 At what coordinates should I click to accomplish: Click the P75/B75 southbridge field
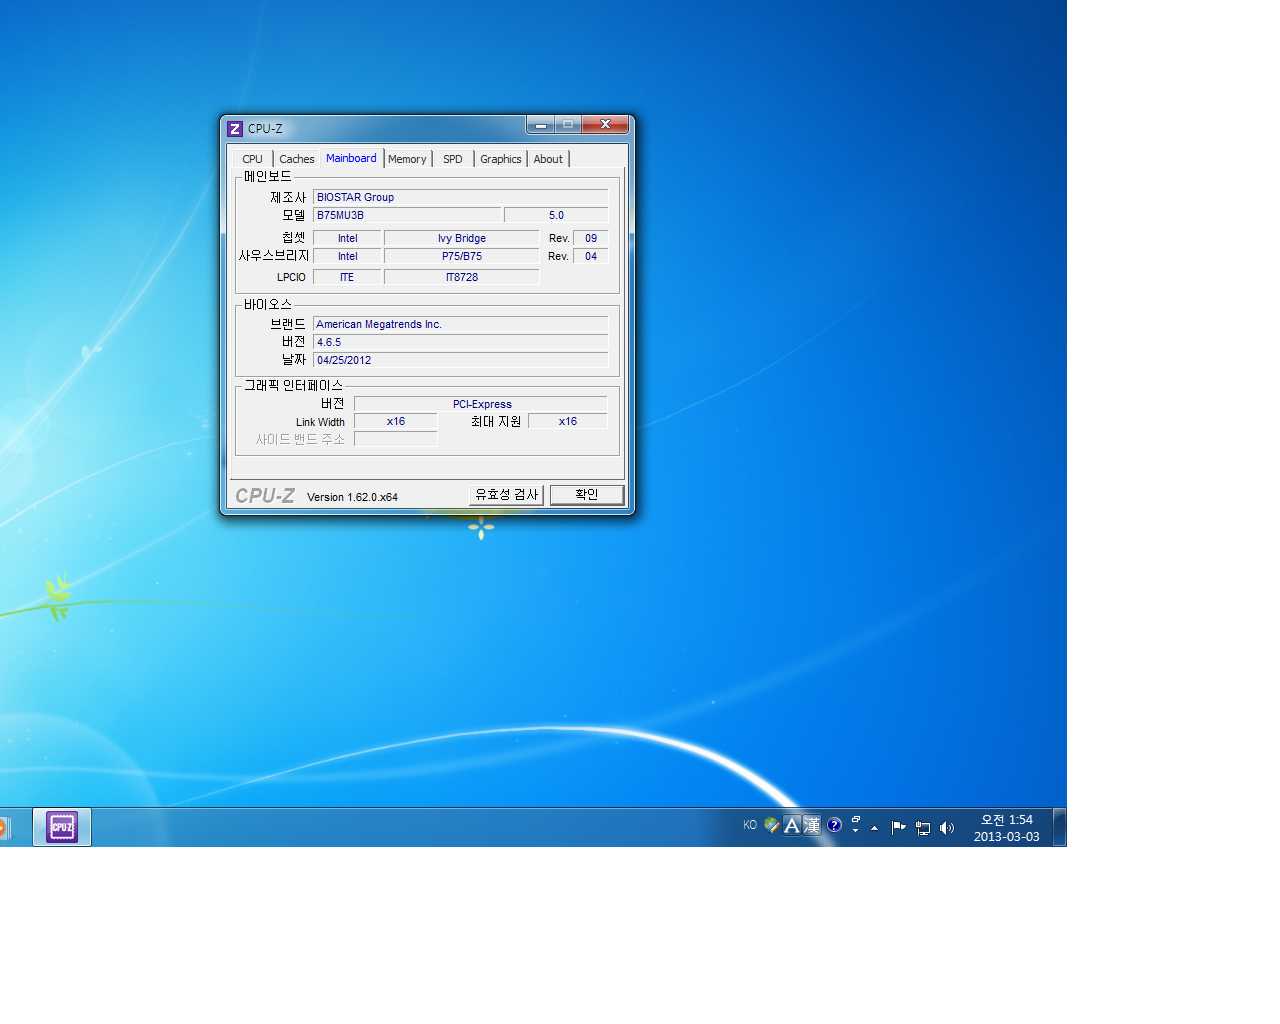(x=462, y=256)
